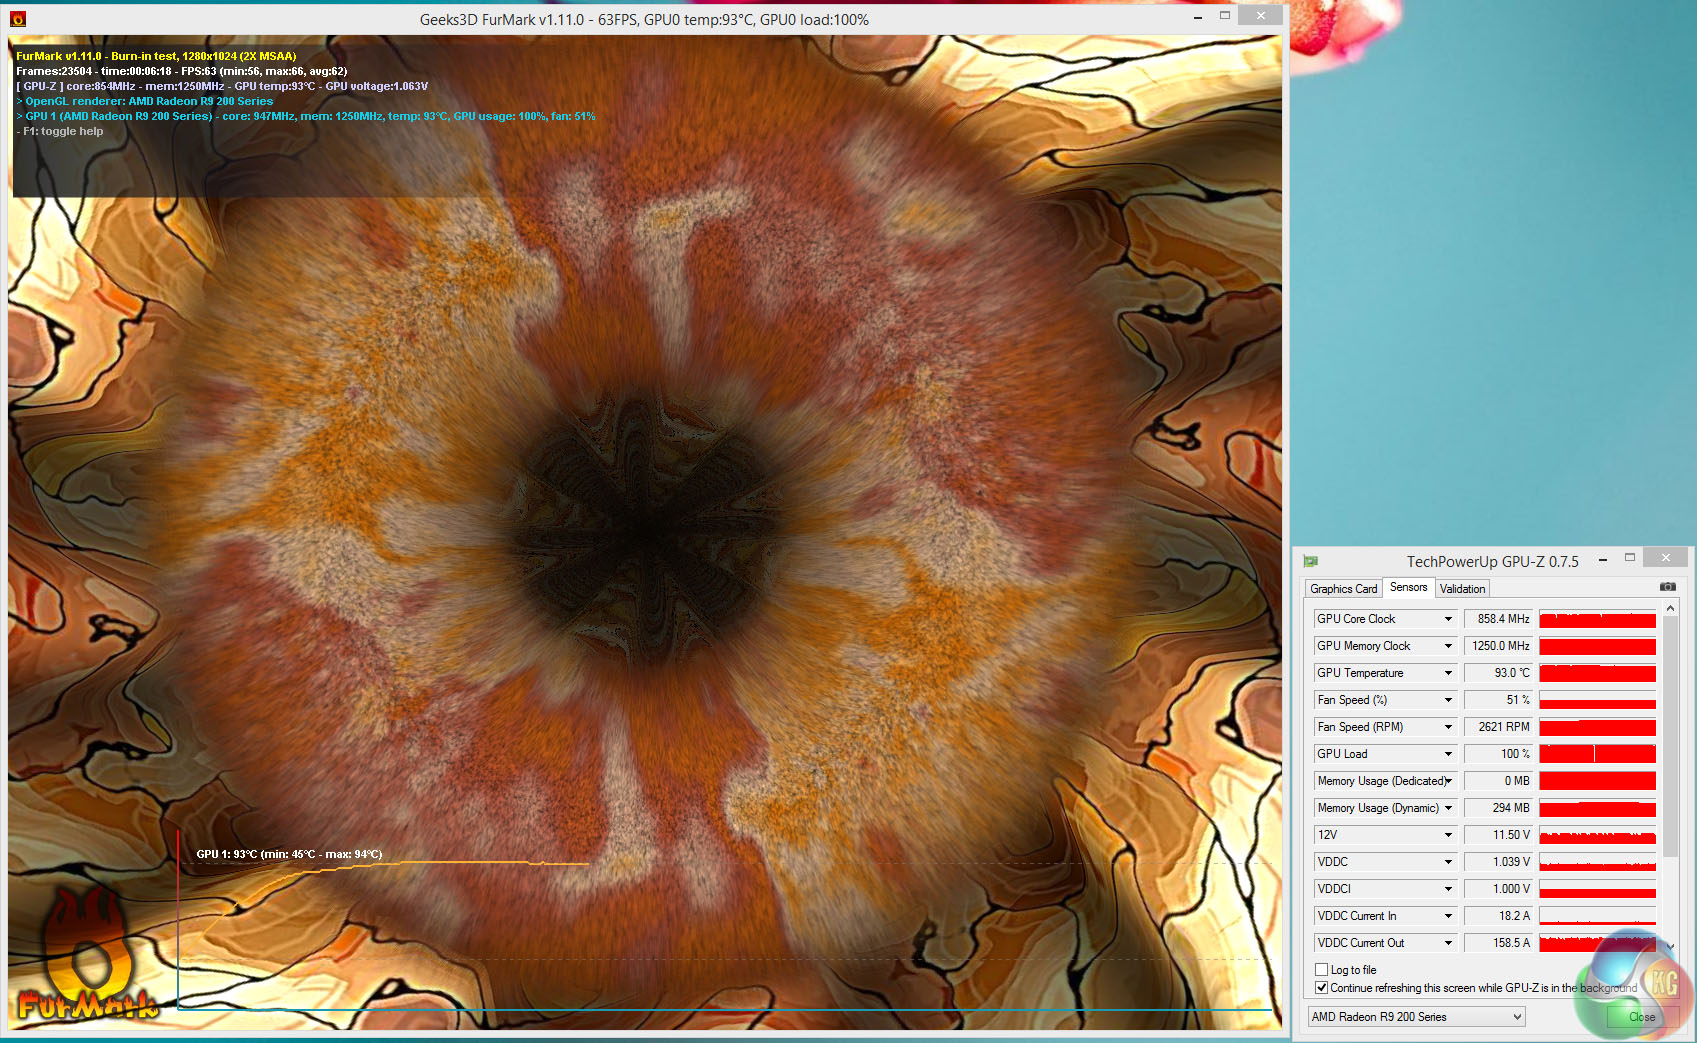Screen dimensions: 1697x1043
Task: Uncheck Continue refreshing in background option
Action: pos(1322,988)
